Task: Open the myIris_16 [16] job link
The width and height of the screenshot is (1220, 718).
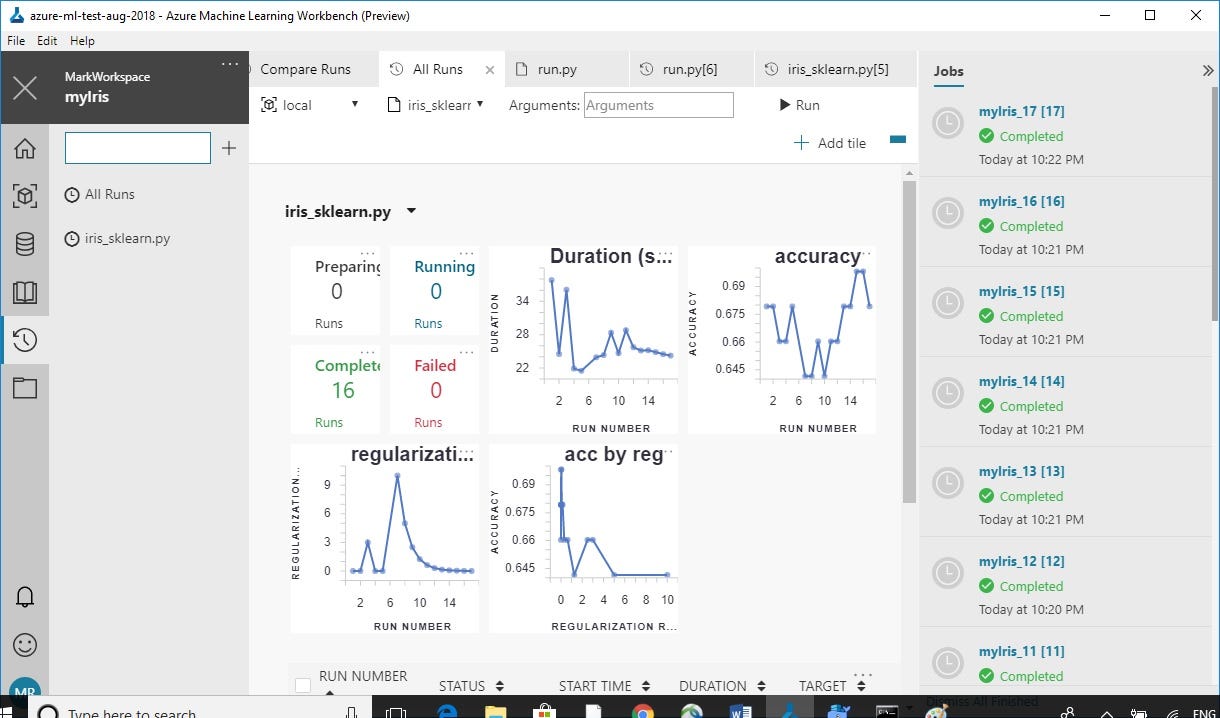Action: click(x=1021, y=201)
